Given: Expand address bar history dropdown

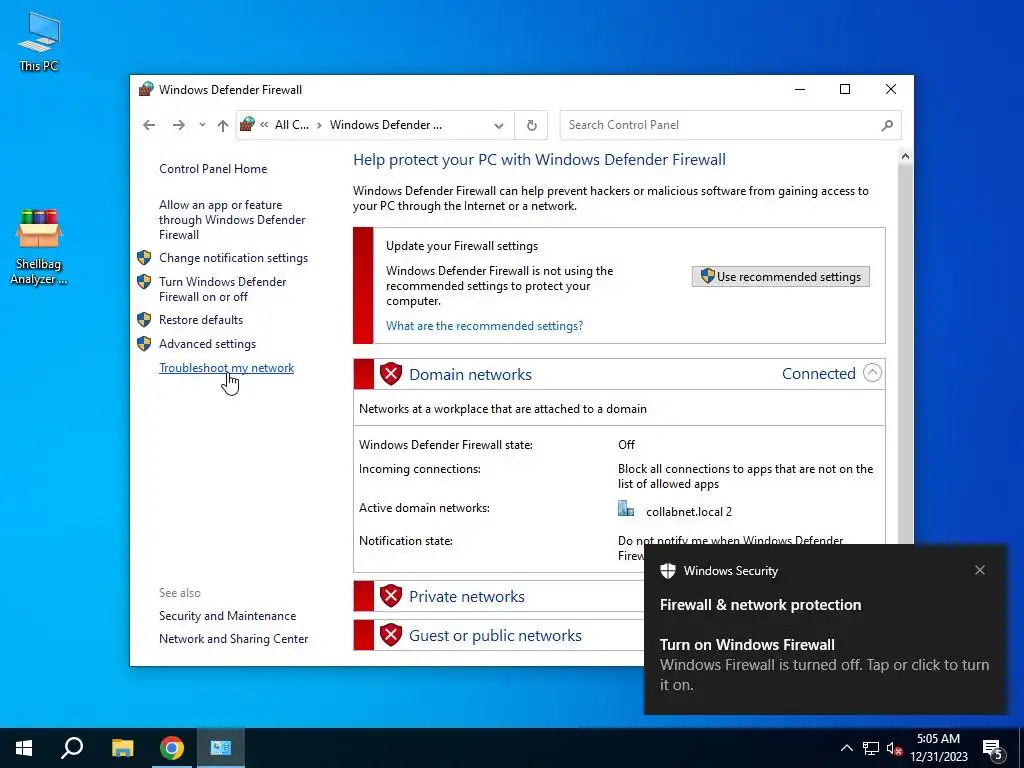Looking at the screenshot, I should click(499, 125).
